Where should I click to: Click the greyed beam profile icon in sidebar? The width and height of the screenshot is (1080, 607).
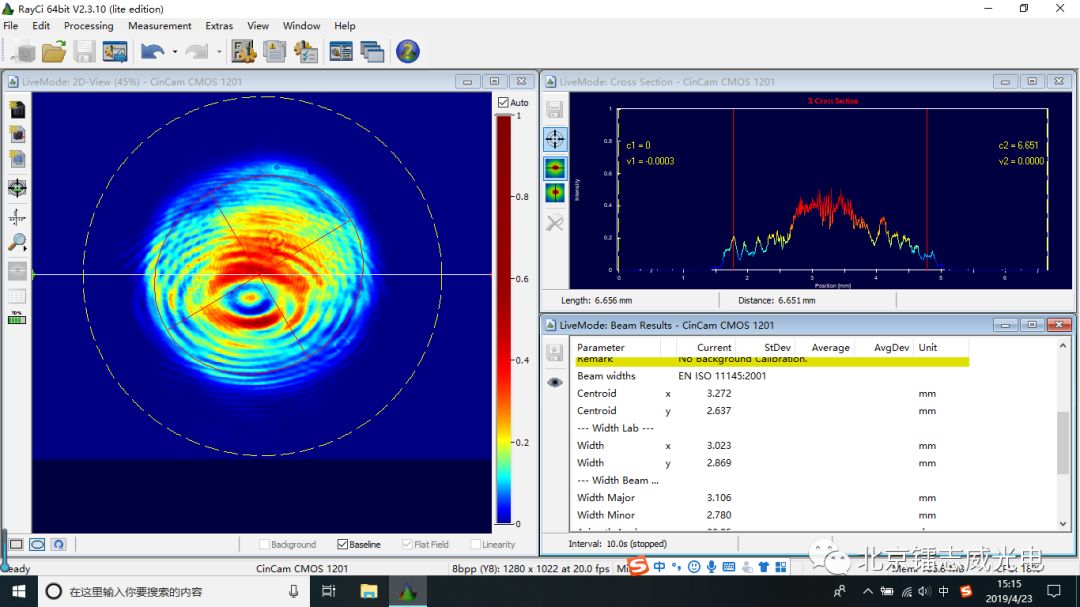pos(17,271)
